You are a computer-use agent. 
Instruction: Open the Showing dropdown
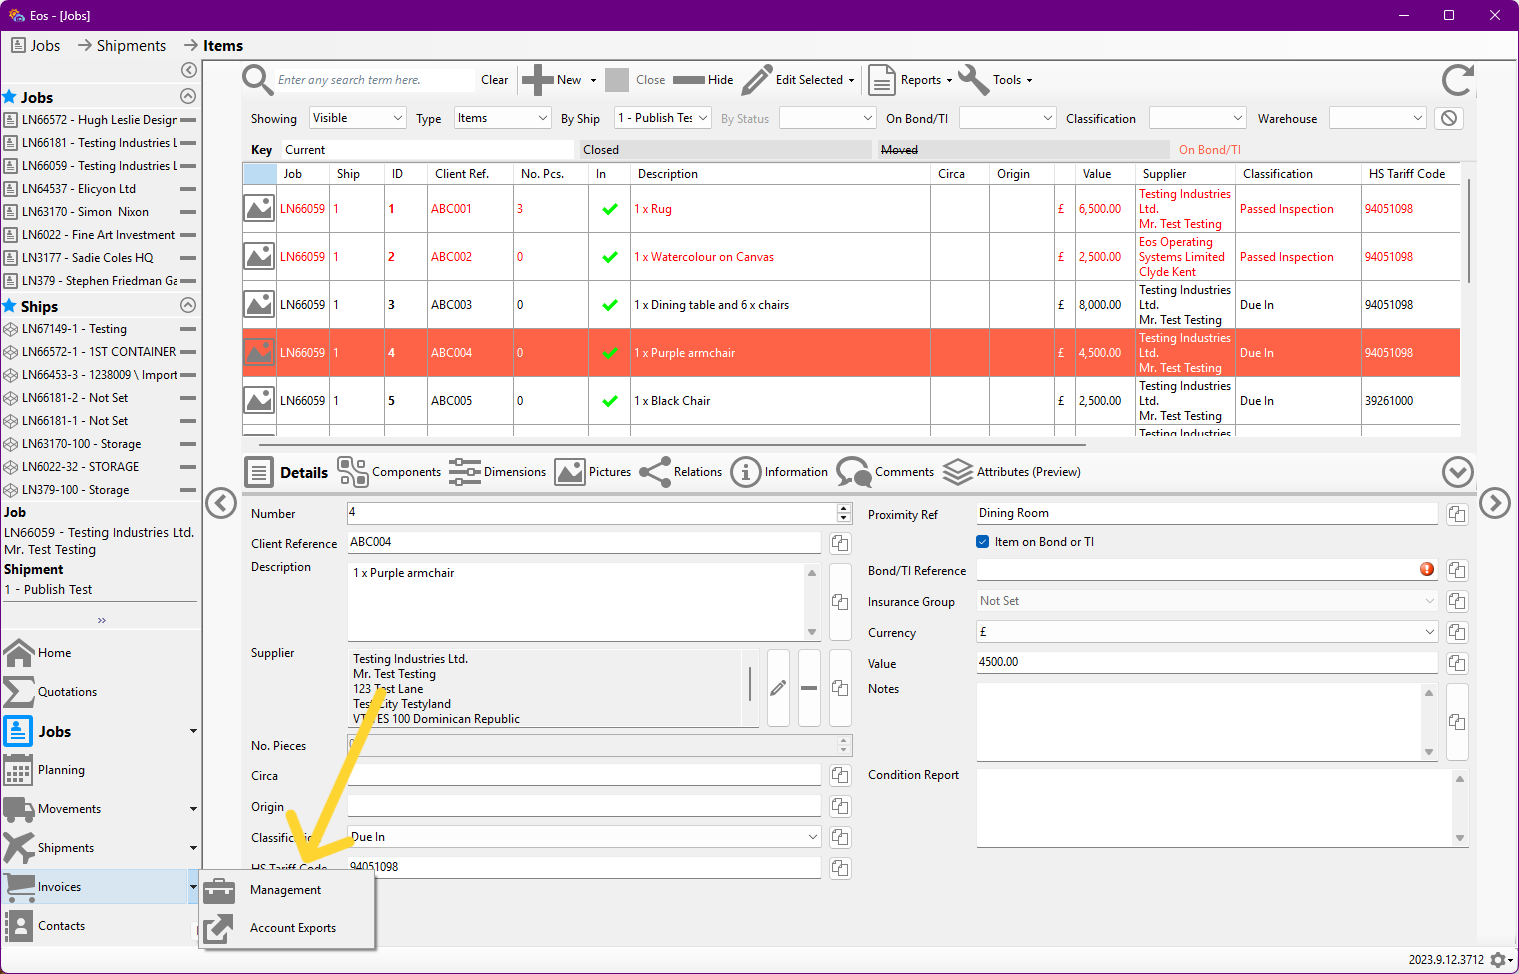[x=358, y=118]
